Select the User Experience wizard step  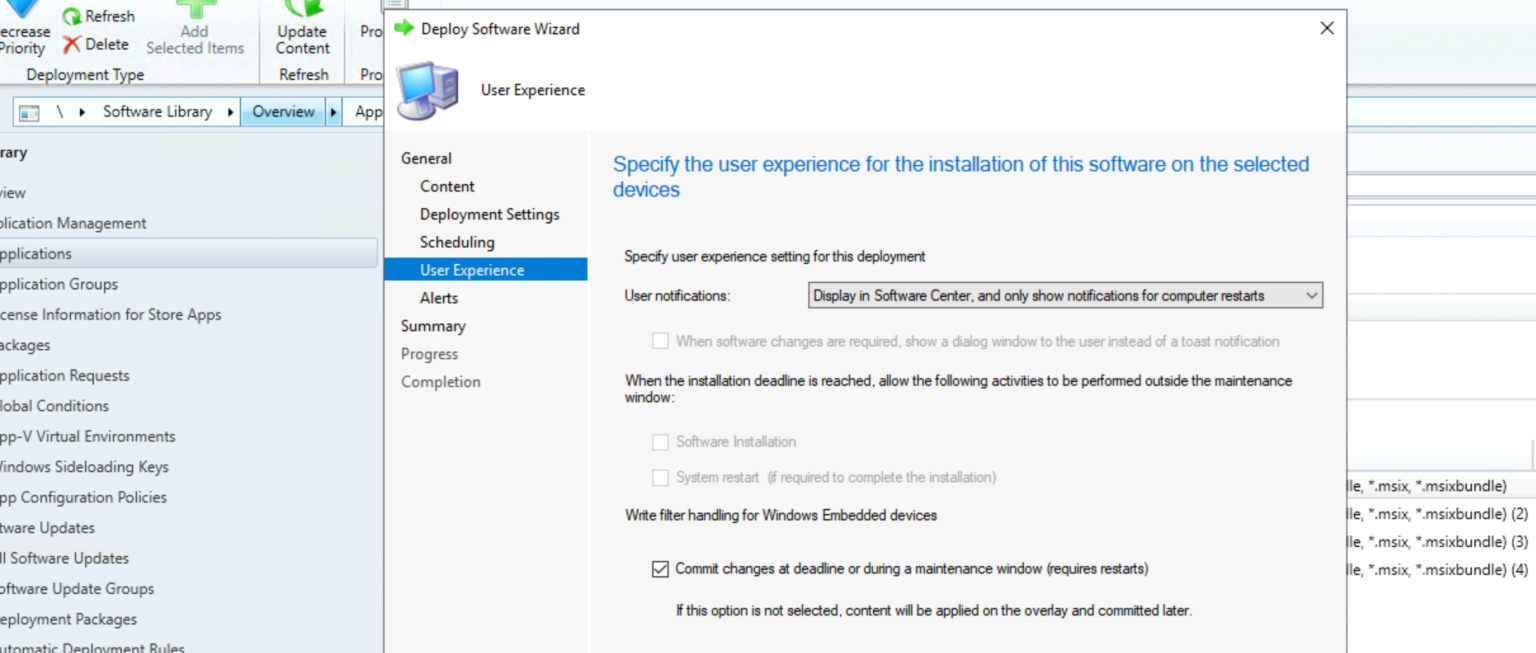coord(486,270)
